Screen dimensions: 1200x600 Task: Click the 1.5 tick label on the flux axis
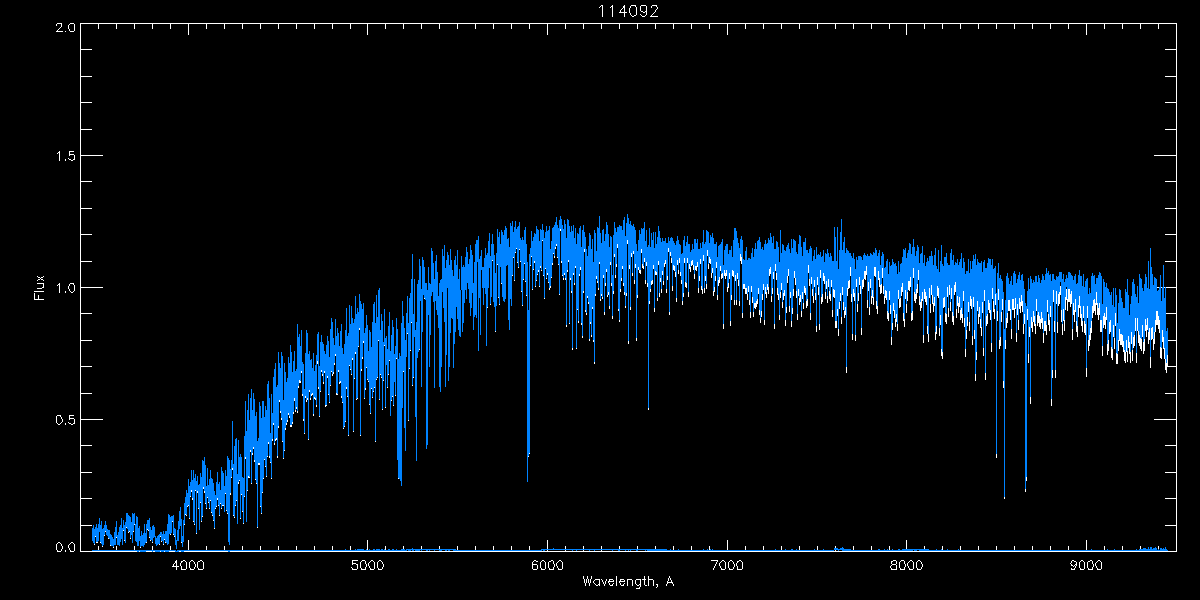pos(65,157)
